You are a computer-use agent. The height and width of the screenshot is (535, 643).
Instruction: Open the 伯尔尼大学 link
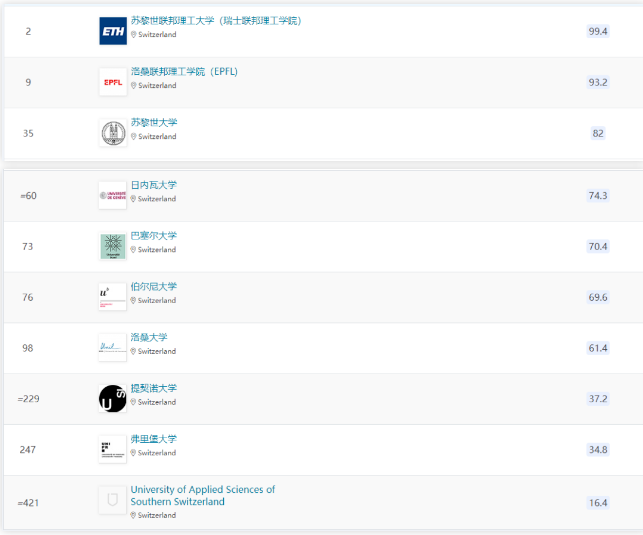click(x=154, y=287)
